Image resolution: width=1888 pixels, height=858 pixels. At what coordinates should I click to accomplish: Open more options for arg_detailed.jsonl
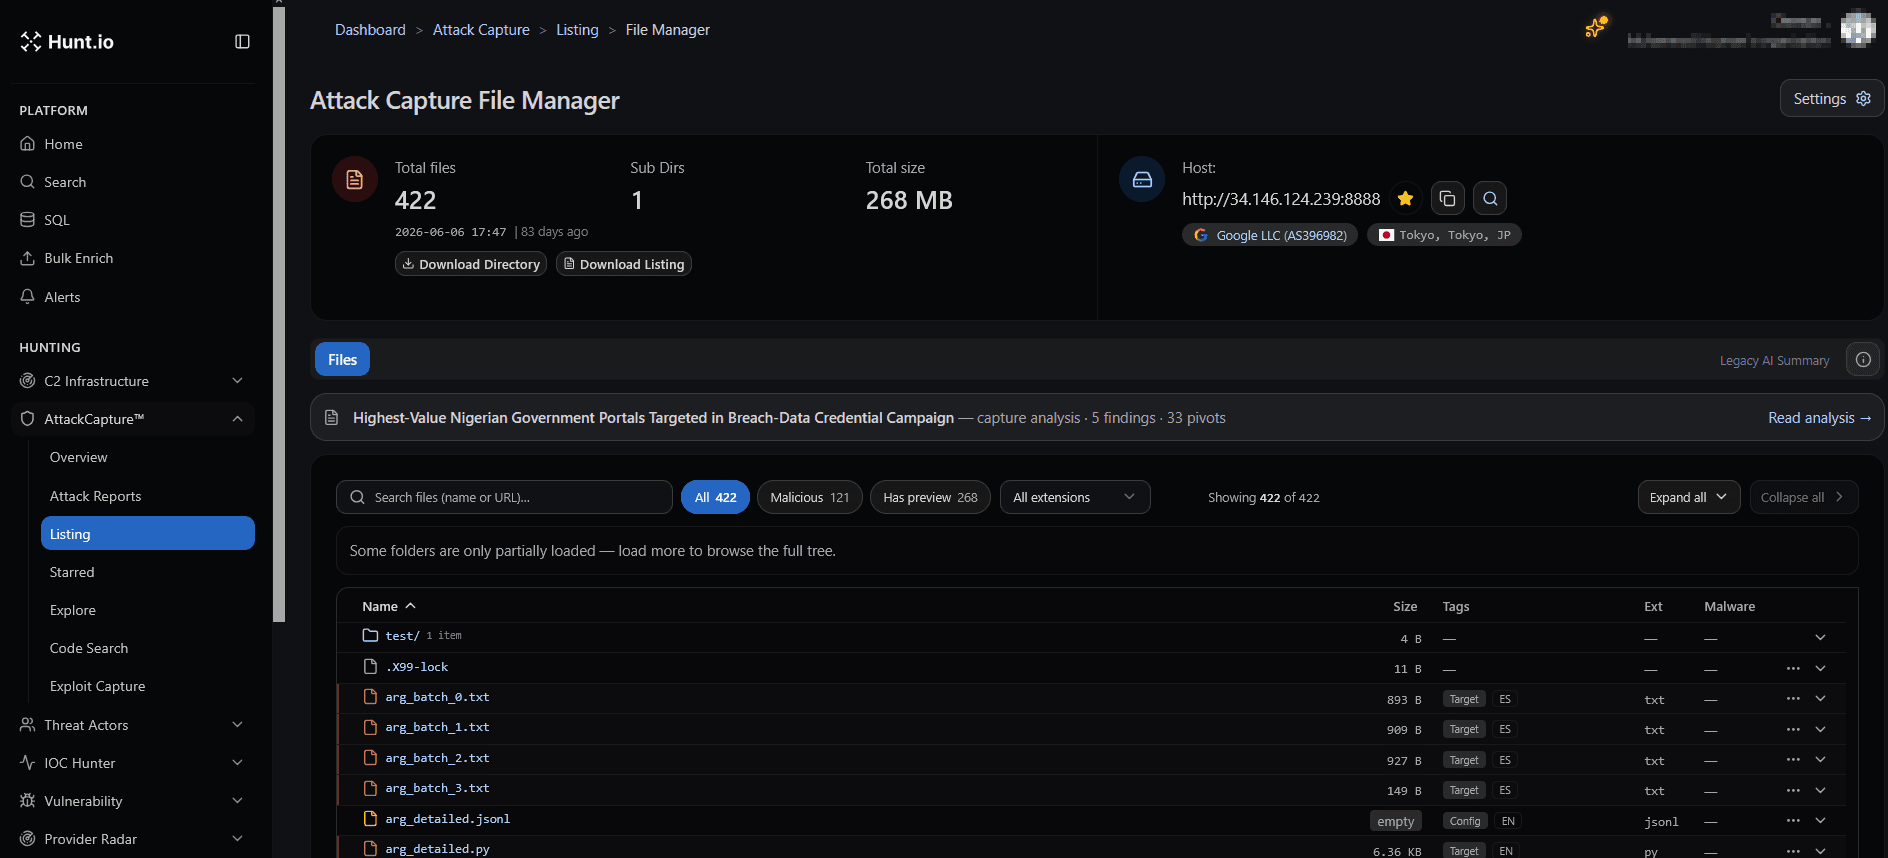point(1793,820)
